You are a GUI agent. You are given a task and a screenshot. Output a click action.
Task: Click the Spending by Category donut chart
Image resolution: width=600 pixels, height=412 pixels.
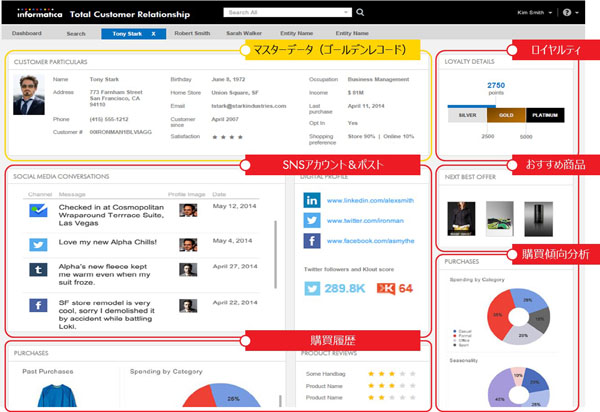click(518, 317)
